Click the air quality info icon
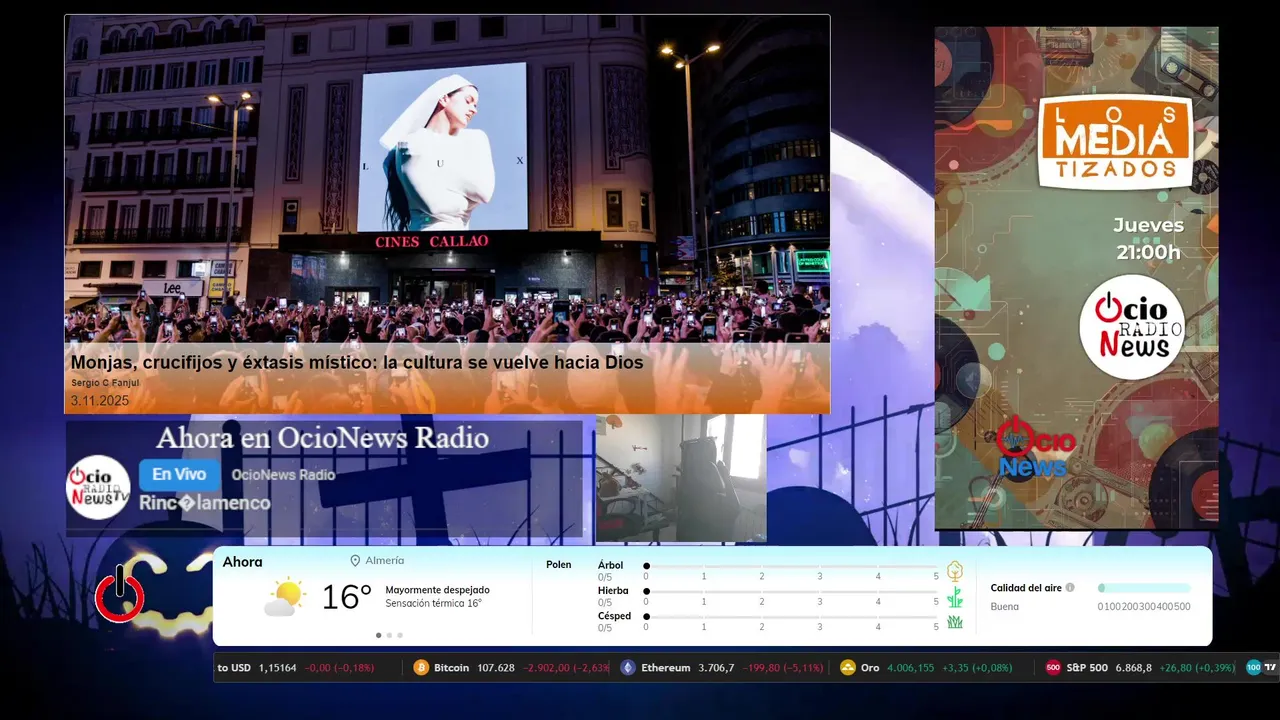Screen dimensions: 1280x720 pyautogui.click(x=1070, y=588)
